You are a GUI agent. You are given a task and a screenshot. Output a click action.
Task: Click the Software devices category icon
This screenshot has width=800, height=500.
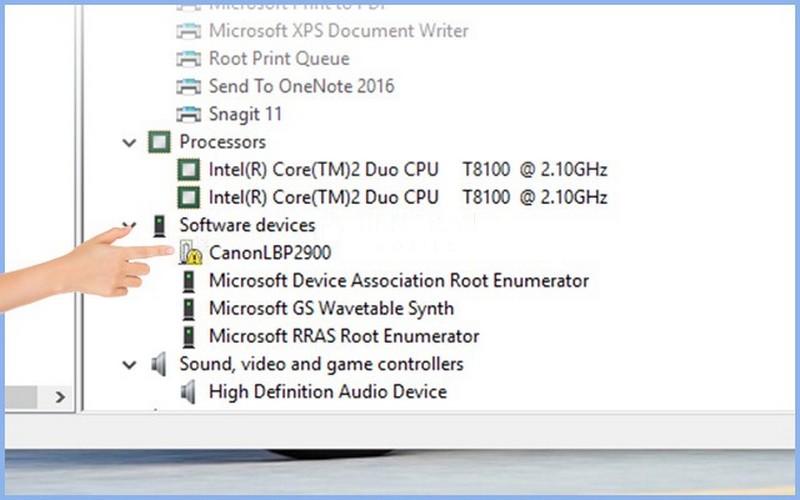pyautogui.click(x=158, y=226)
